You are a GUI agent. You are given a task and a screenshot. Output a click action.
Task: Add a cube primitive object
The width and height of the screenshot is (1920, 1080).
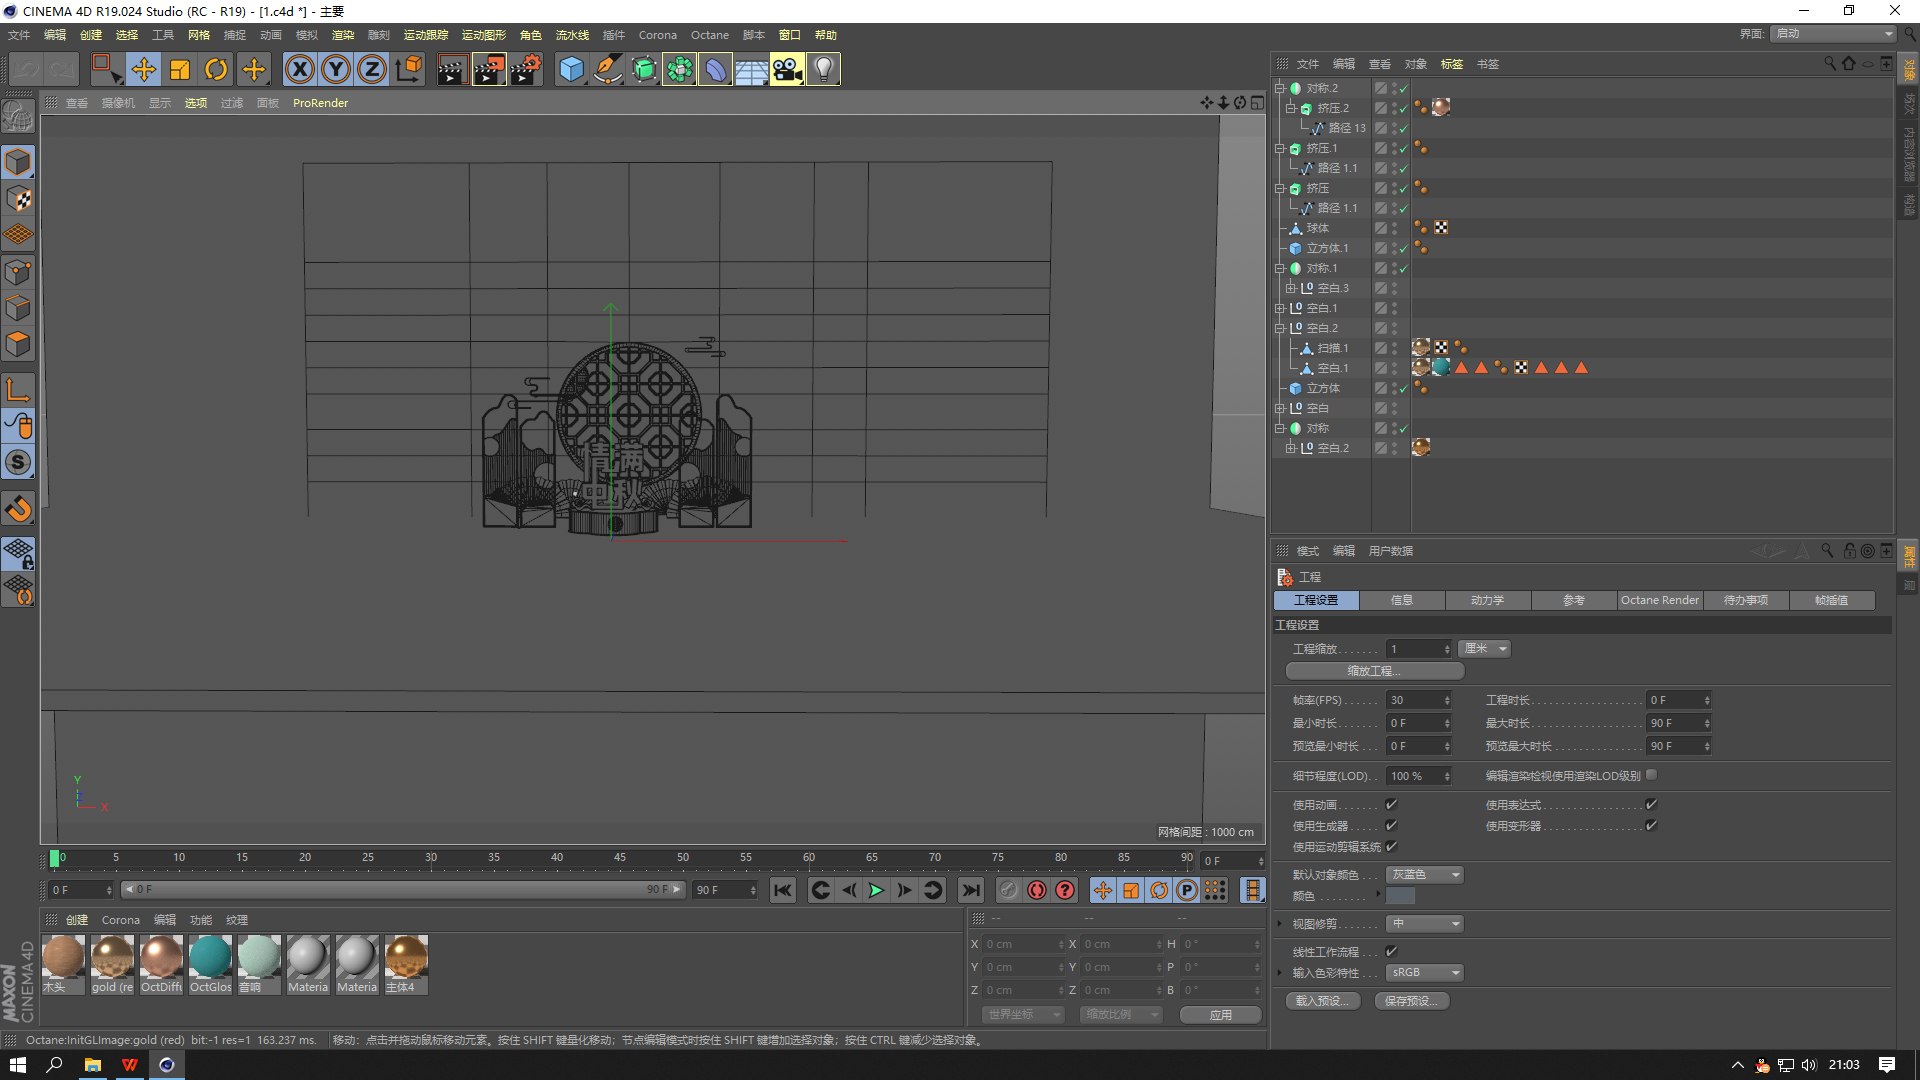tap(571, 69)
